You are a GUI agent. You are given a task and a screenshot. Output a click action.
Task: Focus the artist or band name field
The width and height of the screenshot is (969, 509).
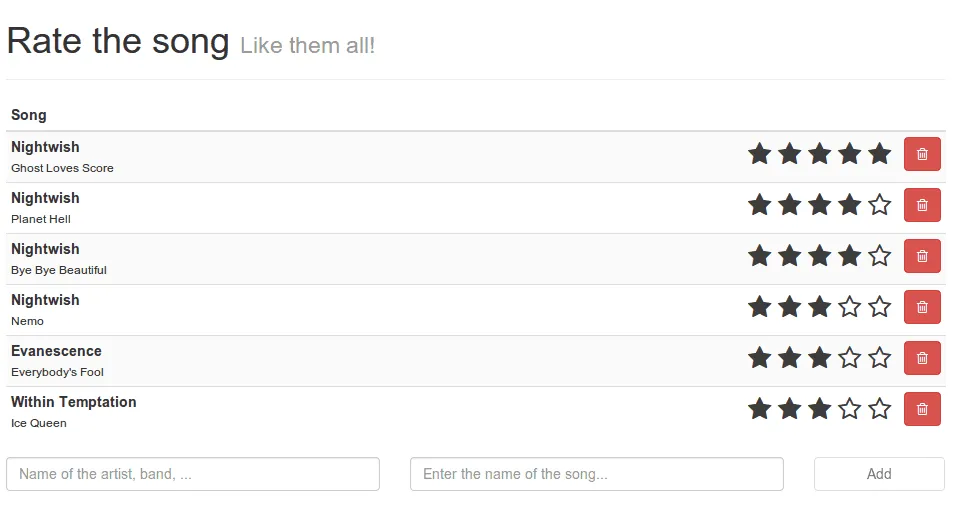(193, 474)
